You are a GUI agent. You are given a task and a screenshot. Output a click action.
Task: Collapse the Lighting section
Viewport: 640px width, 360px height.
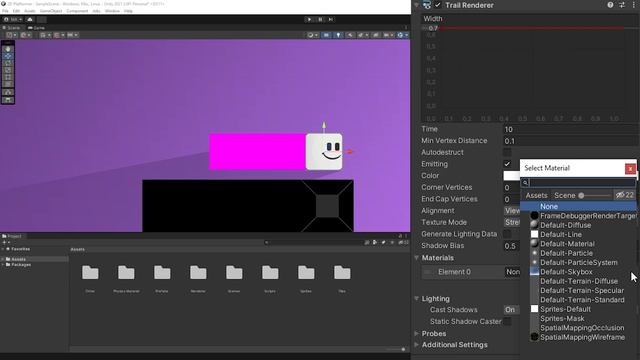click(x=417, y=299)
